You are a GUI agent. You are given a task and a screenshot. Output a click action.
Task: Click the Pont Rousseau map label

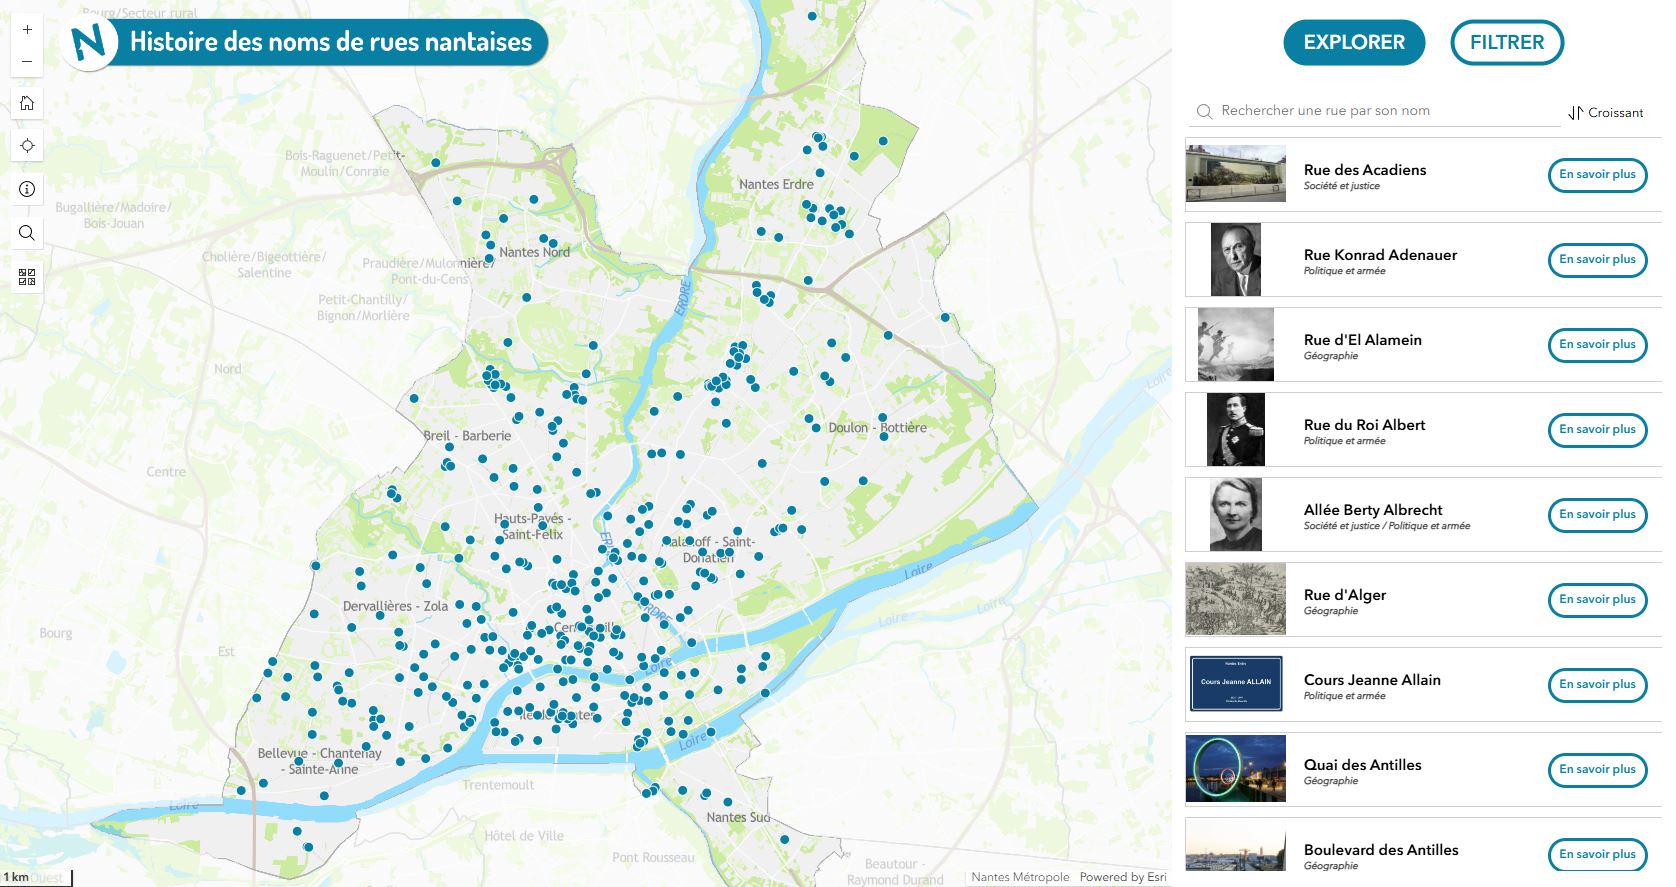click(x=653, y=857)
